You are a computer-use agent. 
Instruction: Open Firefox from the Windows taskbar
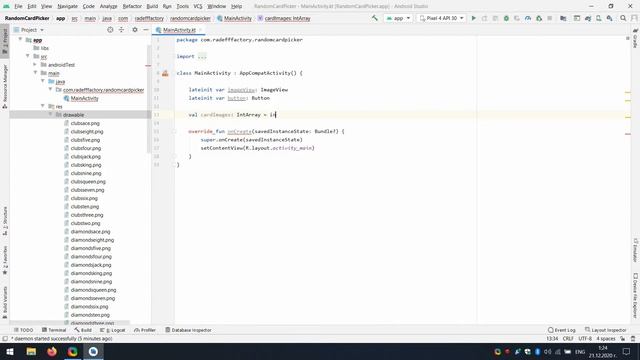pyautogui.click(x=52, y=351)
